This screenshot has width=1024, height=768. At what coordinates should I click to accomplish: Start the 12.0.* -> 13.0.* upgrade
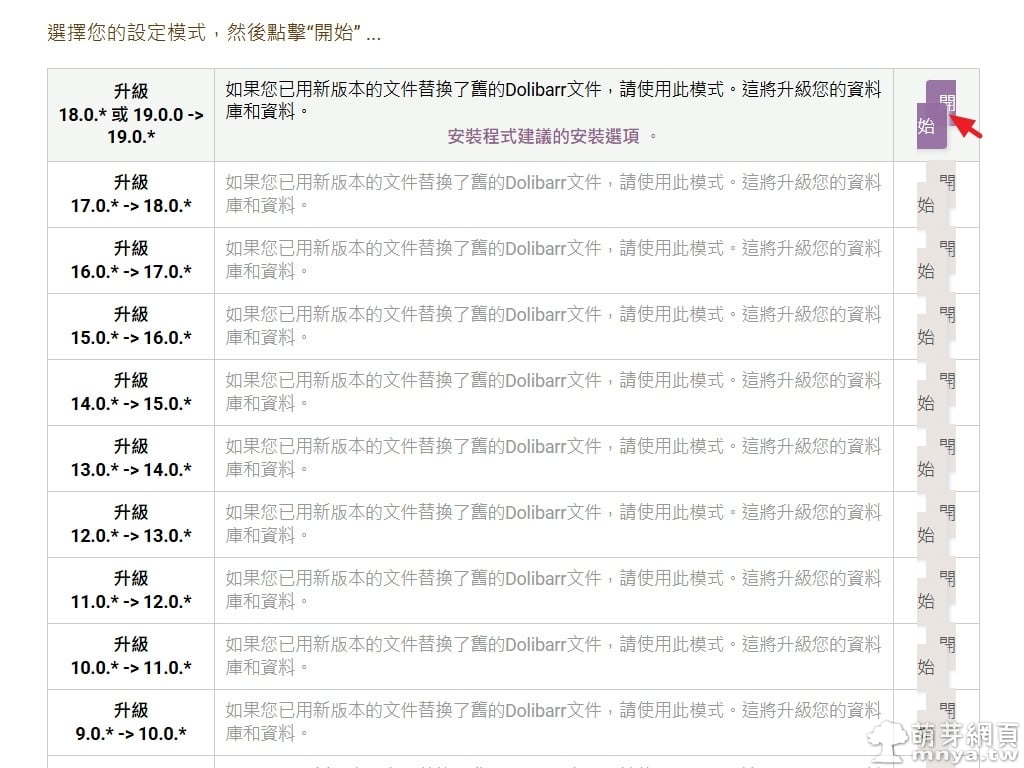point(936,524)
